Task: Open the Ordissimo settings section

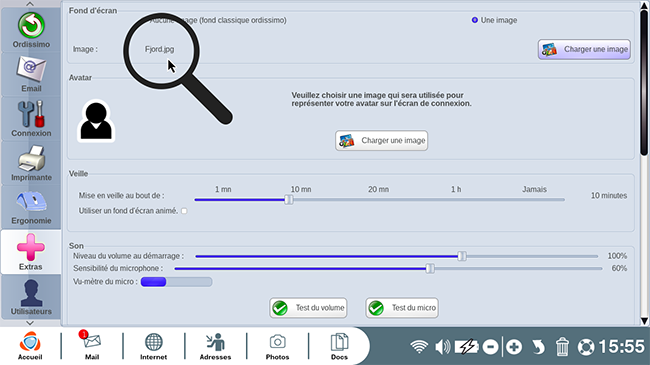Action: pos(31,30)
